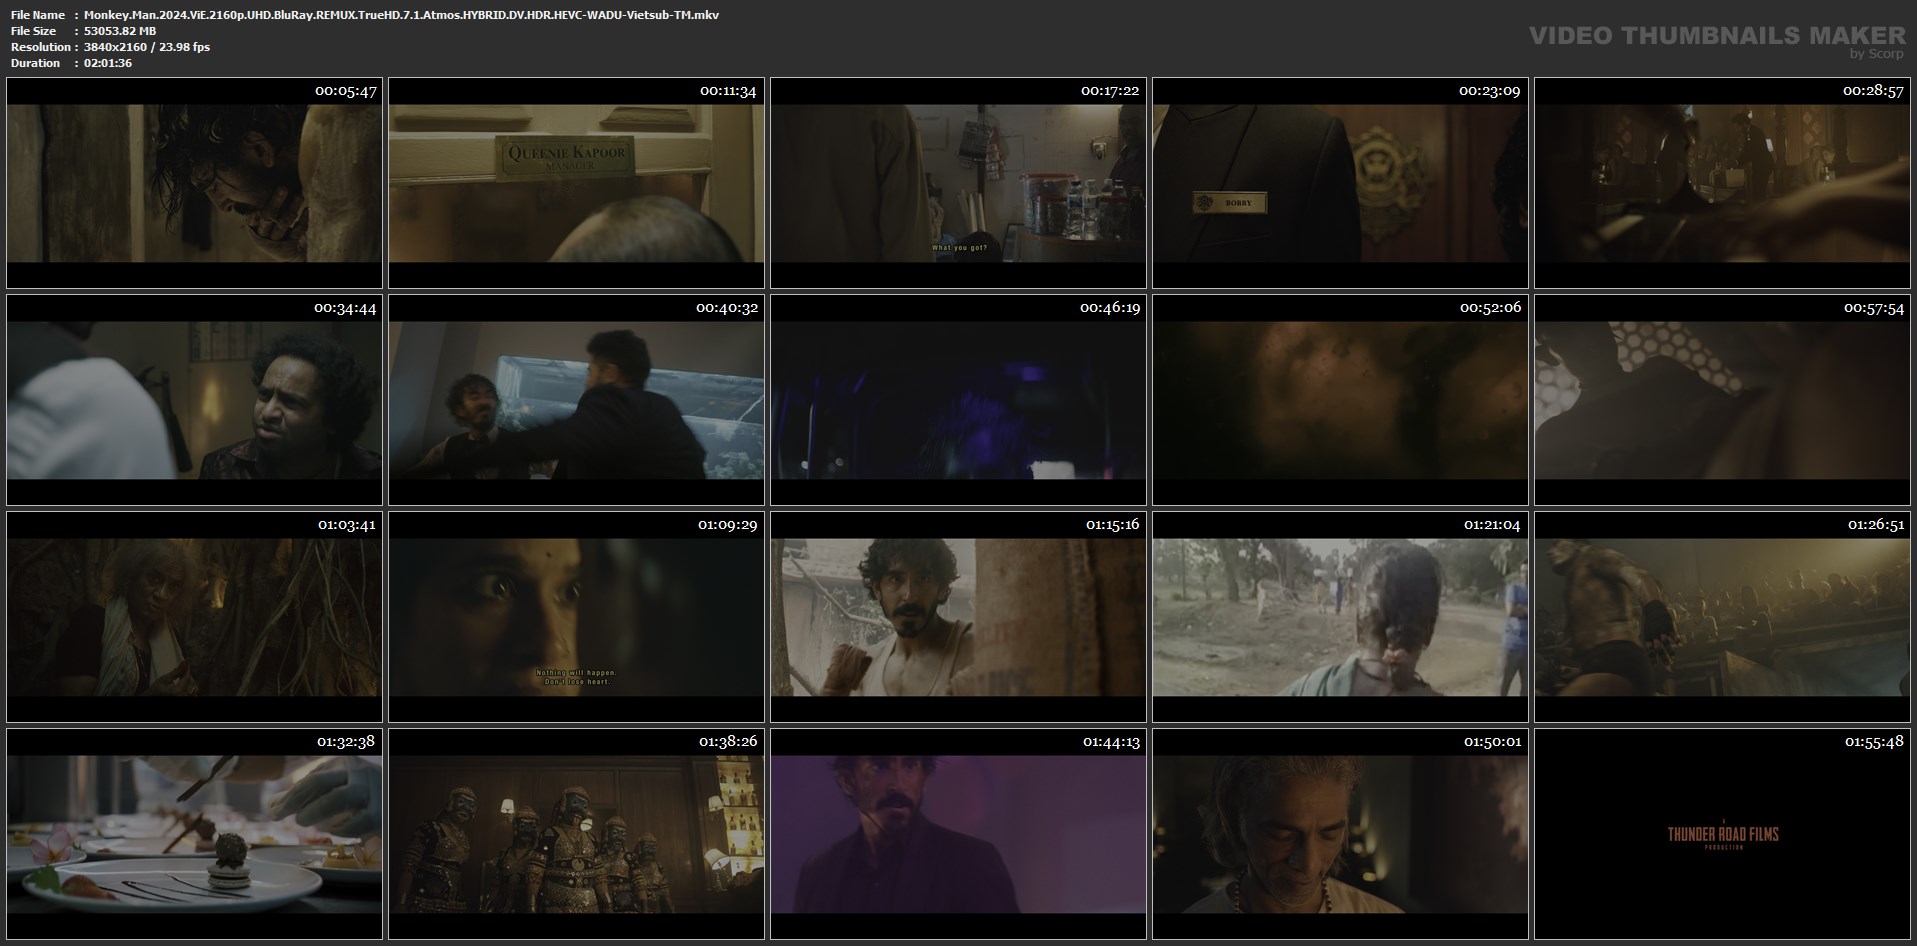Click the plated dessert thumbnail at 01:32:38
The height and width of the screenshot is (946, 1917).
(194, 834)
